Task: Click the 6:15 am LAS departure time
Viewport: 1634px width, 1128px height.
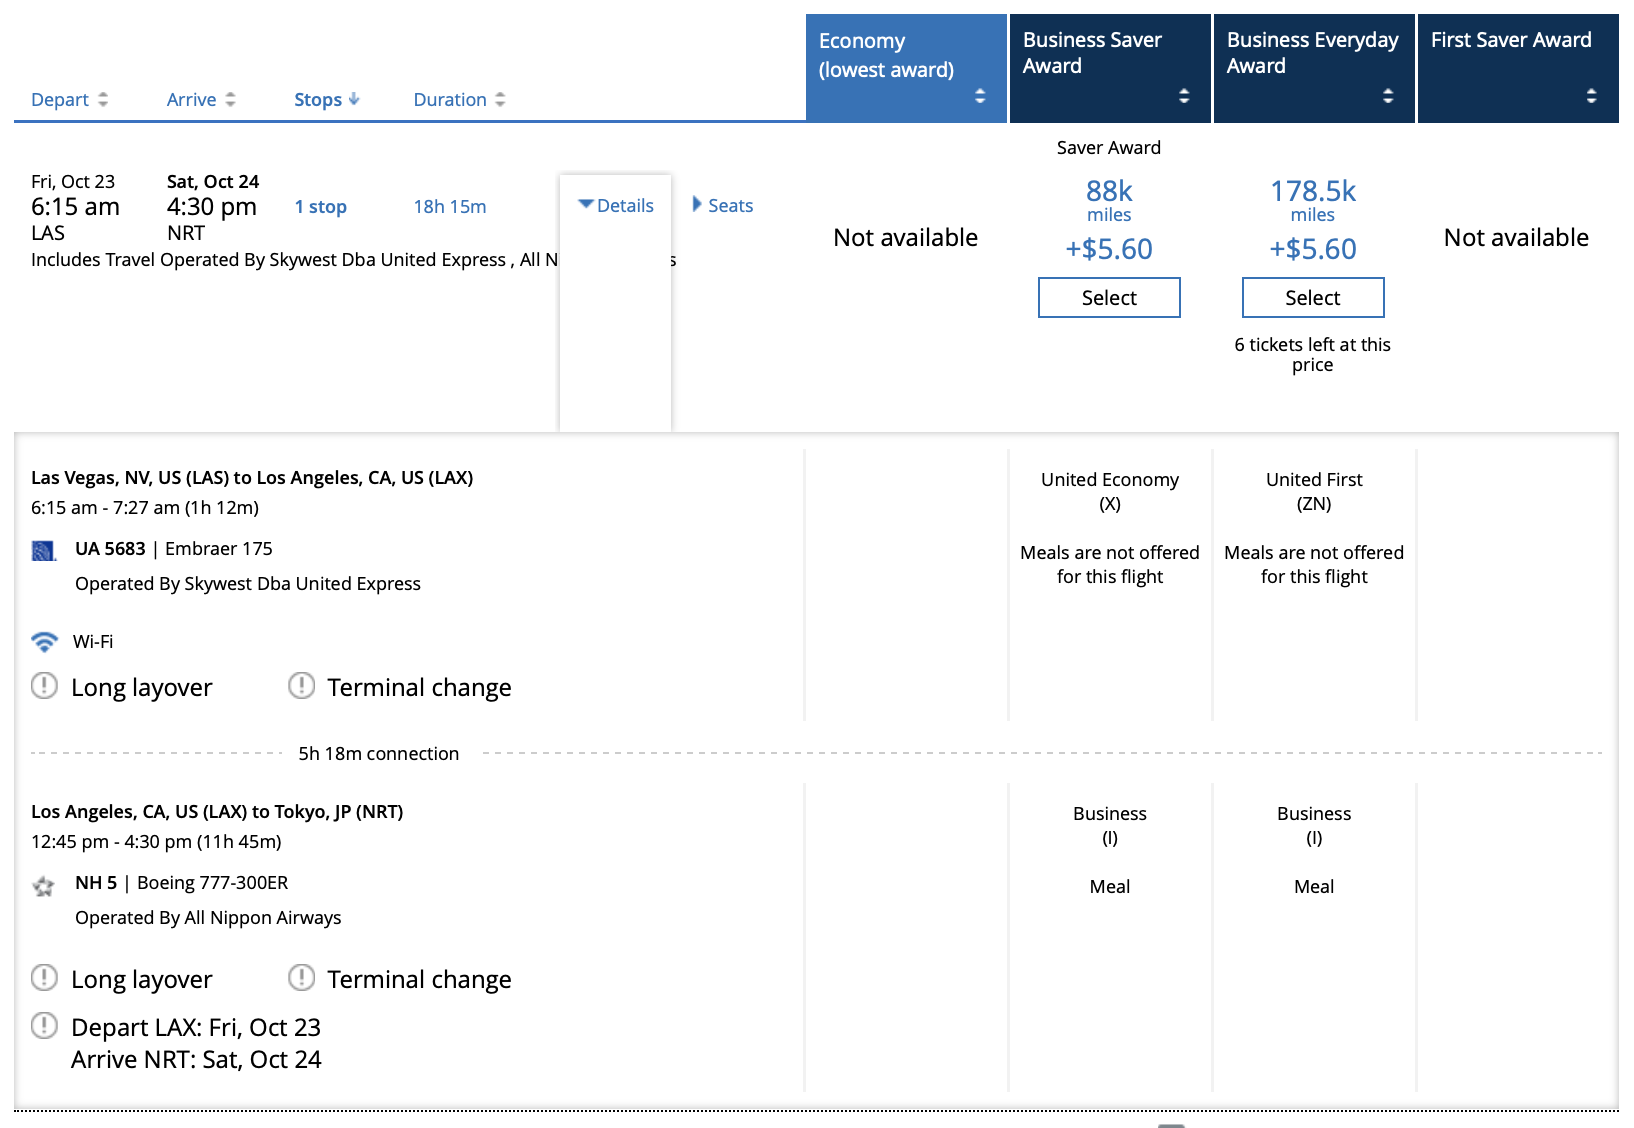Action: click(75, 207)
